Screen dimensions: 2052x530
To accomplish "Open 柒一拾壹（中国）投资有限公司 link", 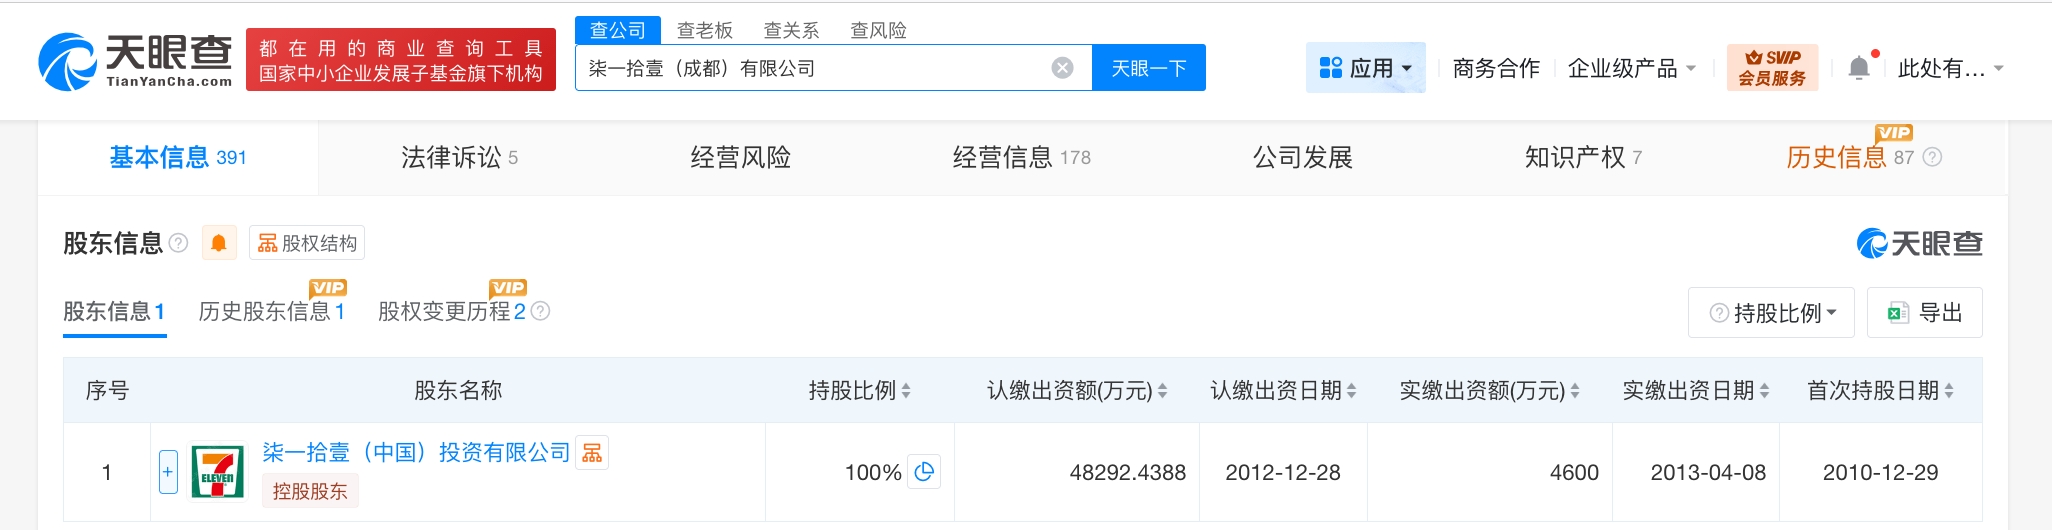I will 416,453.
